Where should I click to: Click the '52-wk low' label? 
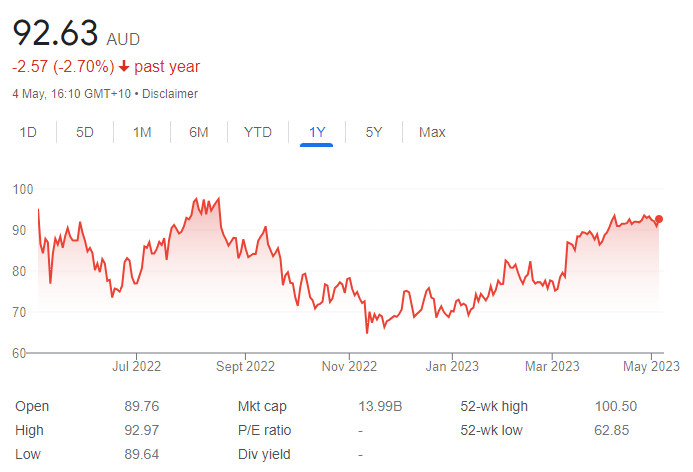(491, 430)
